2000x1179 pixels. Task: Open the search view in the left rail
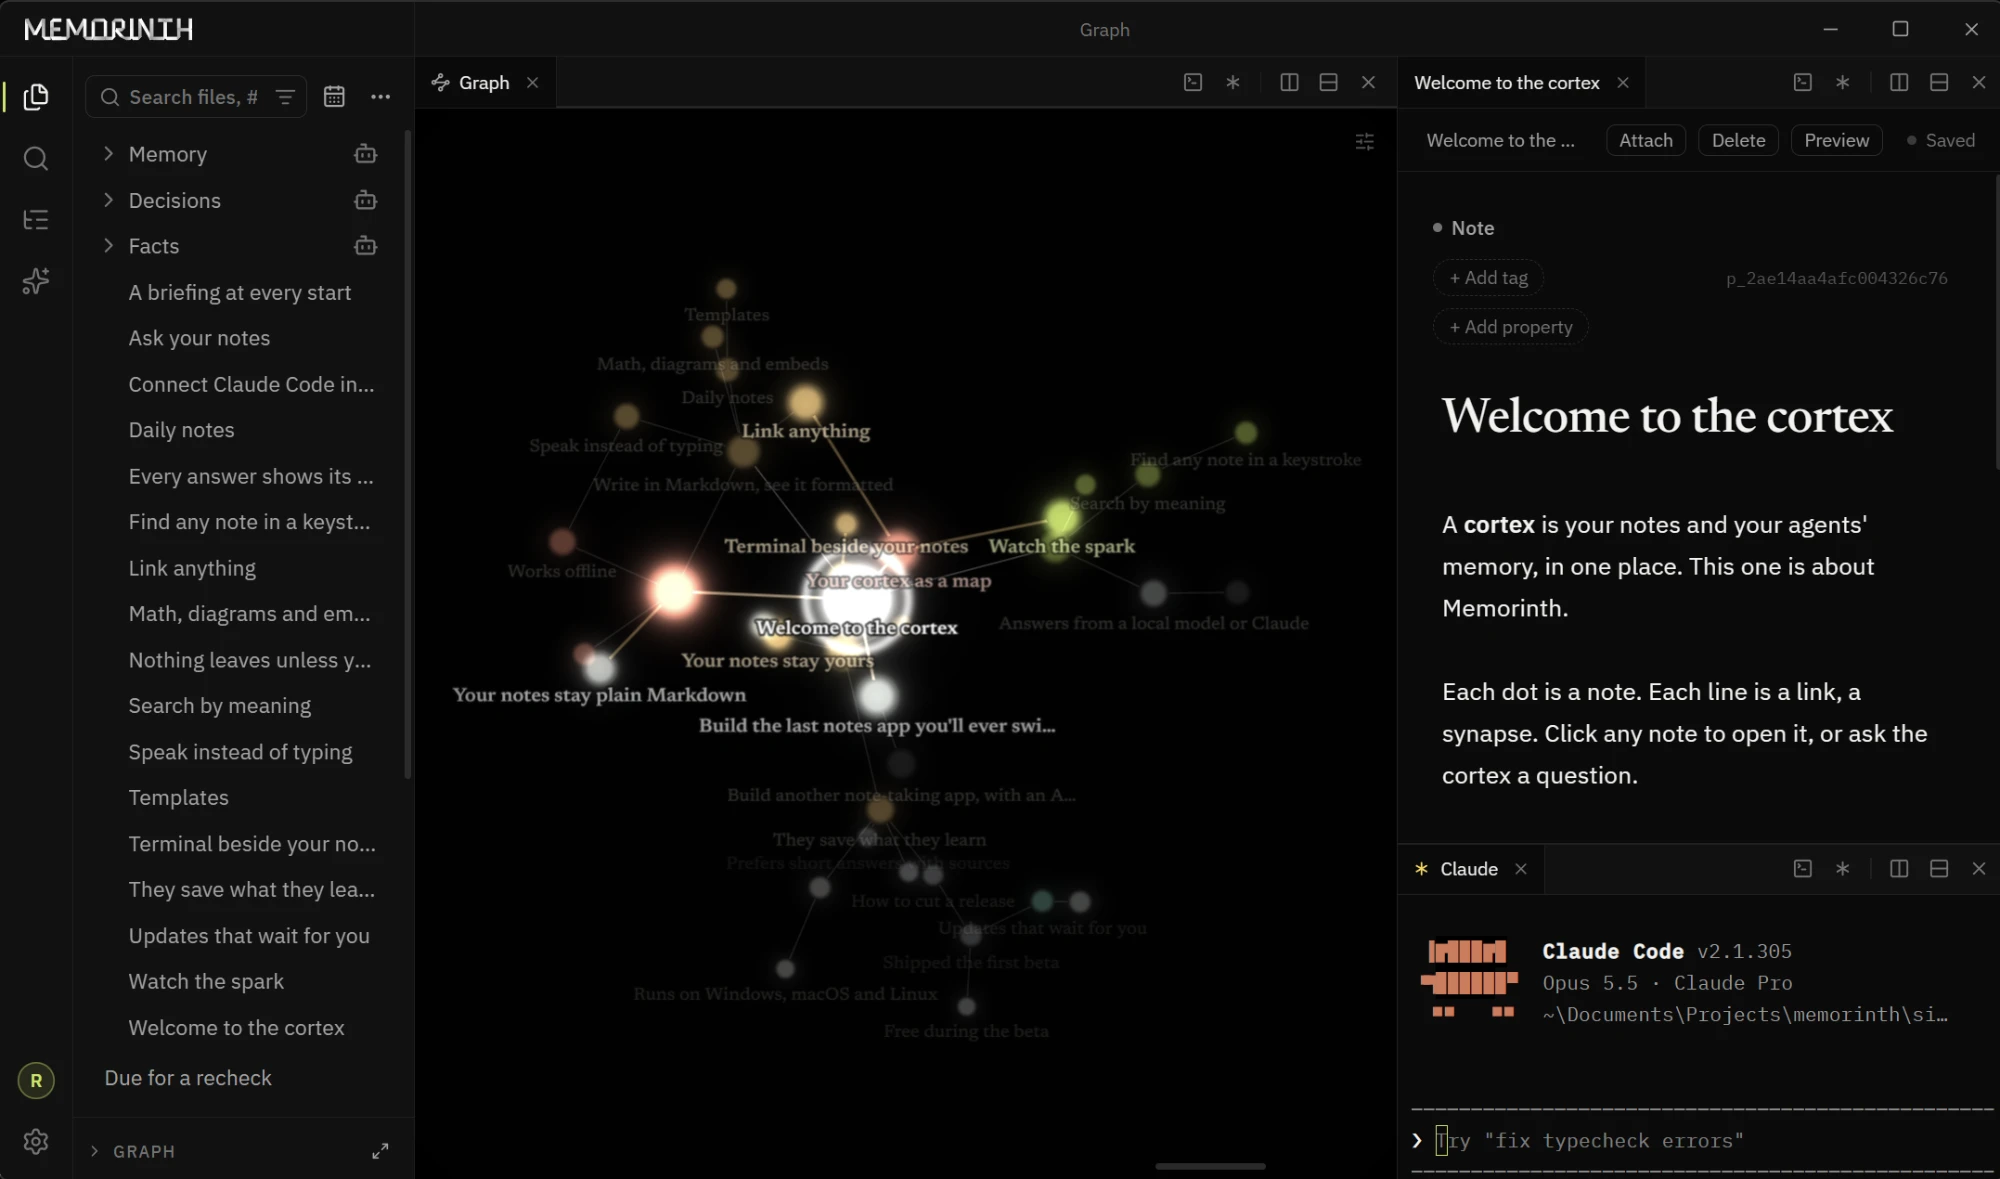point(36,158)
